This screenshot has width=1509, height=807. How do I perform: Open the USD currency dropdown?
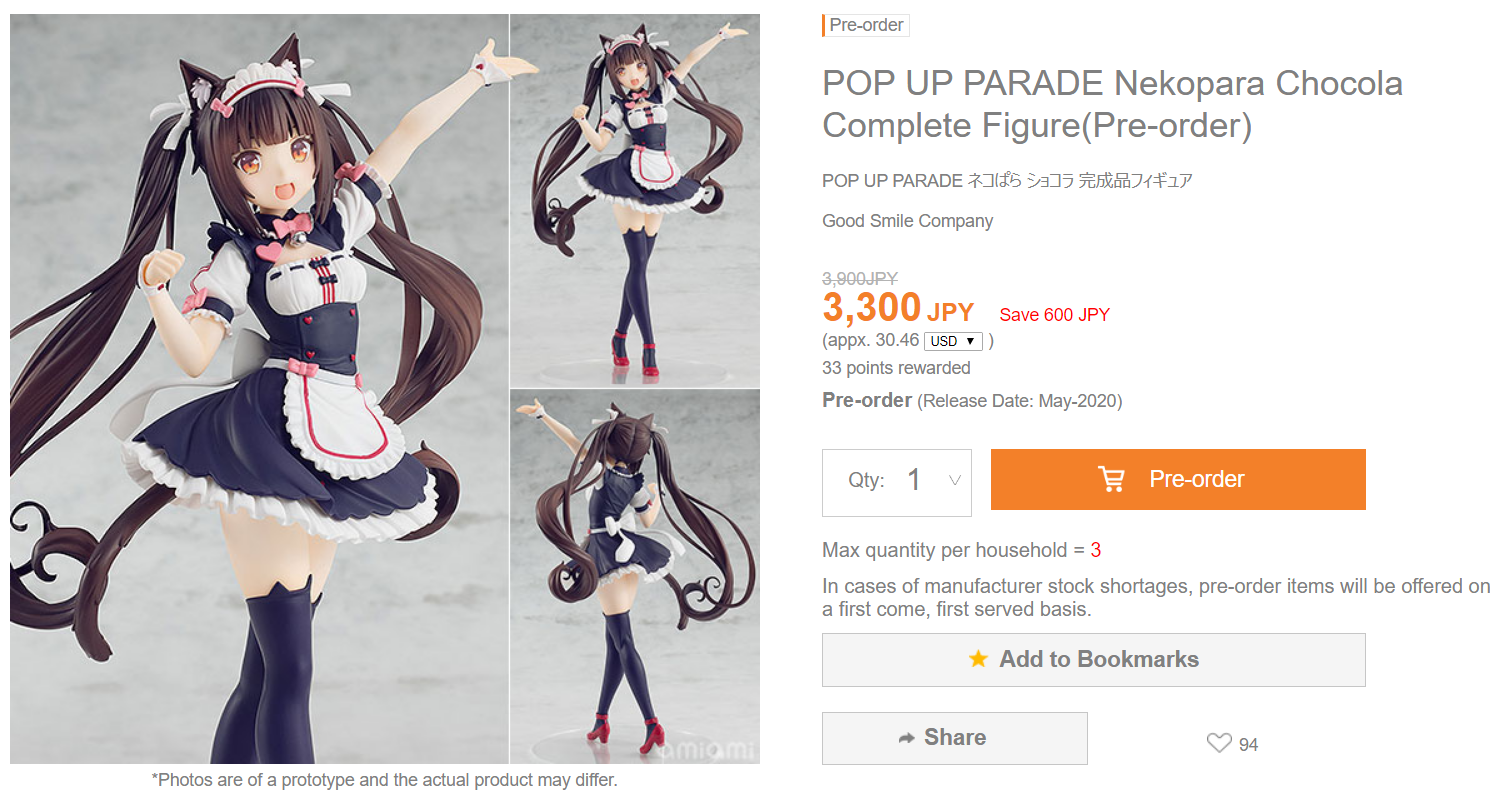[953, 341]
